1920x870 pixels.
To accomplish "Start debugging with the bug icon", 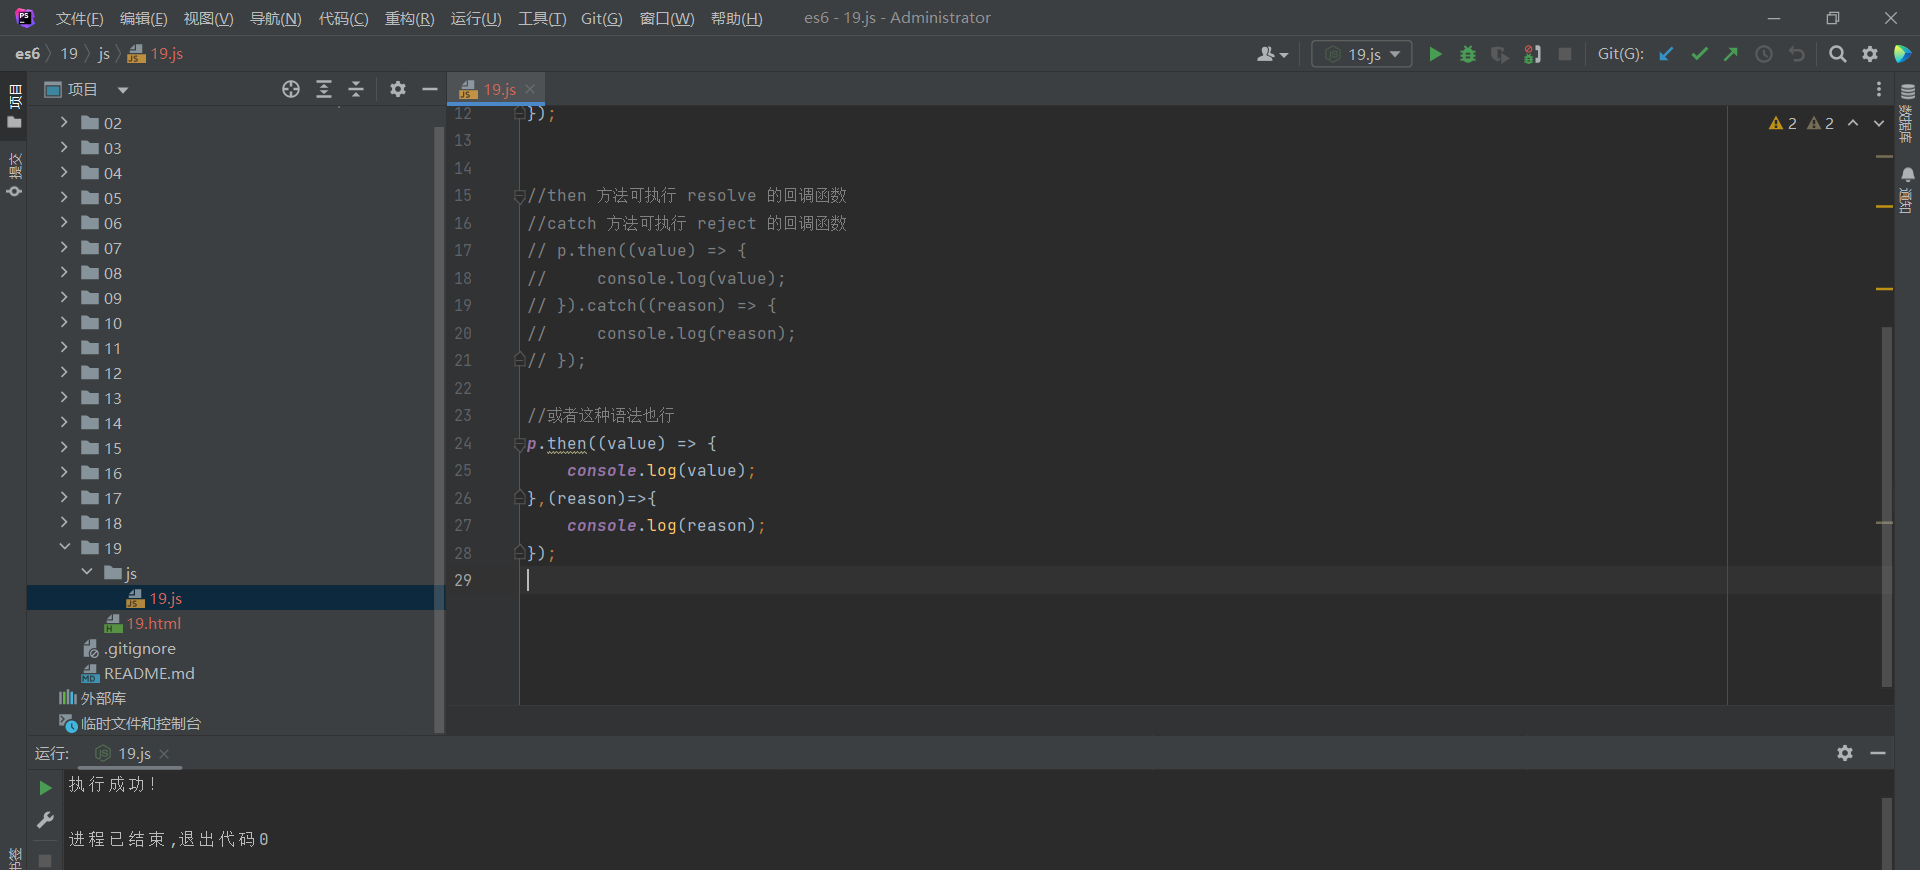I will pyautogui.click(x=1467, y=54).
